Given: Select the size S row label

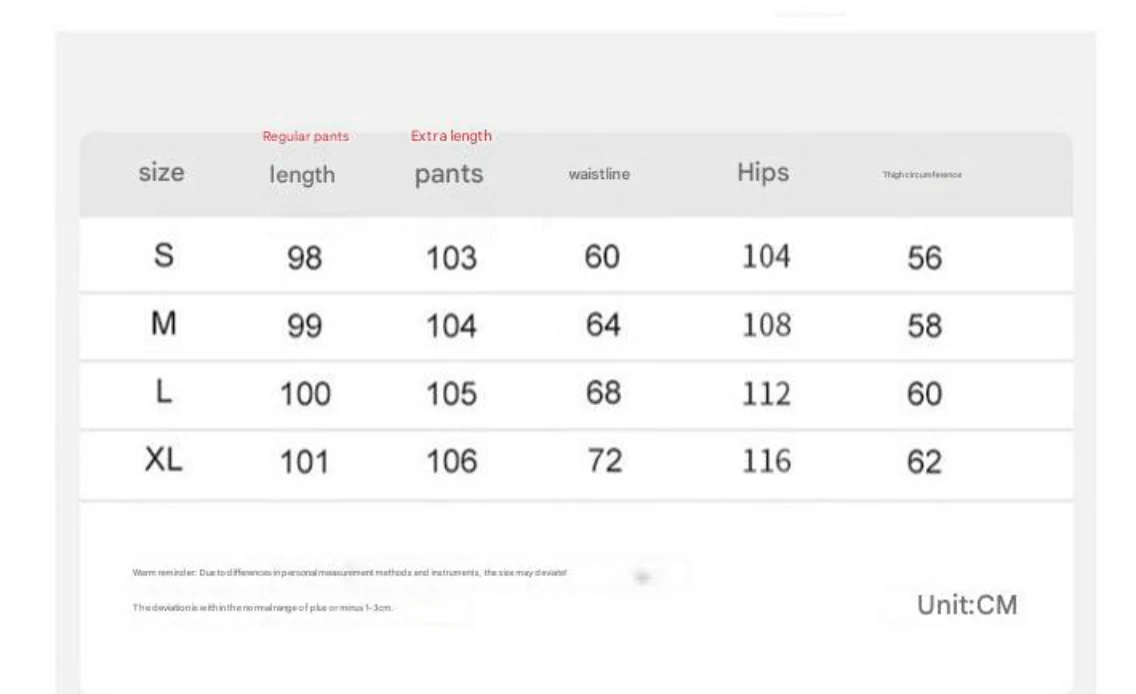Looking at the screenshot, I should pyautogui.click(x=164, y=255).
